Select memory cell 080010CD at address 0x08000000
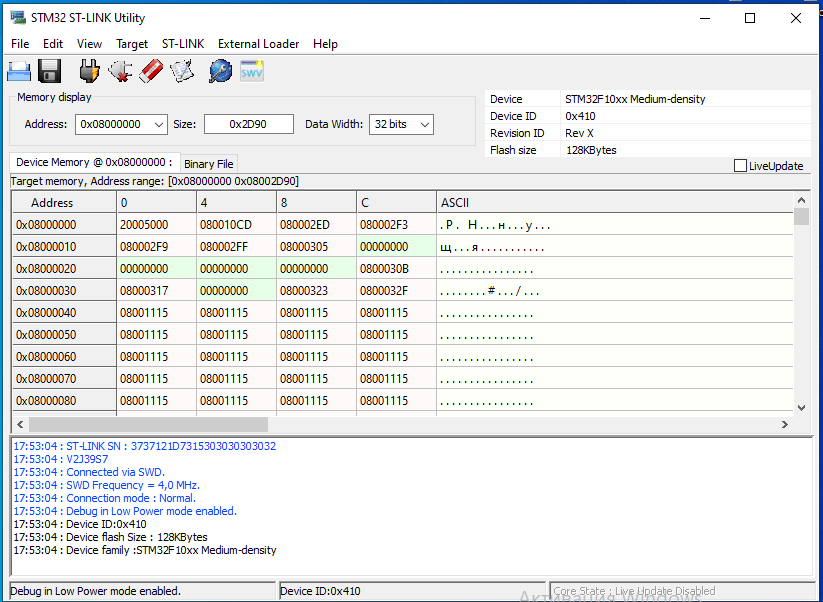This screenshot has width=823, height=602. (x=226, y=225)
